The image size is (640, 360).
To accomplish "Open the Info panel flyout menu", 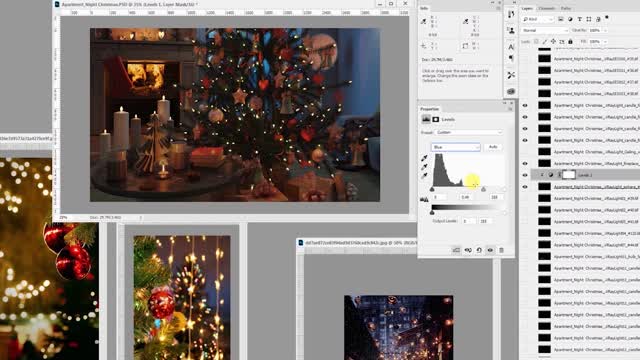I will tap(498, 8).
